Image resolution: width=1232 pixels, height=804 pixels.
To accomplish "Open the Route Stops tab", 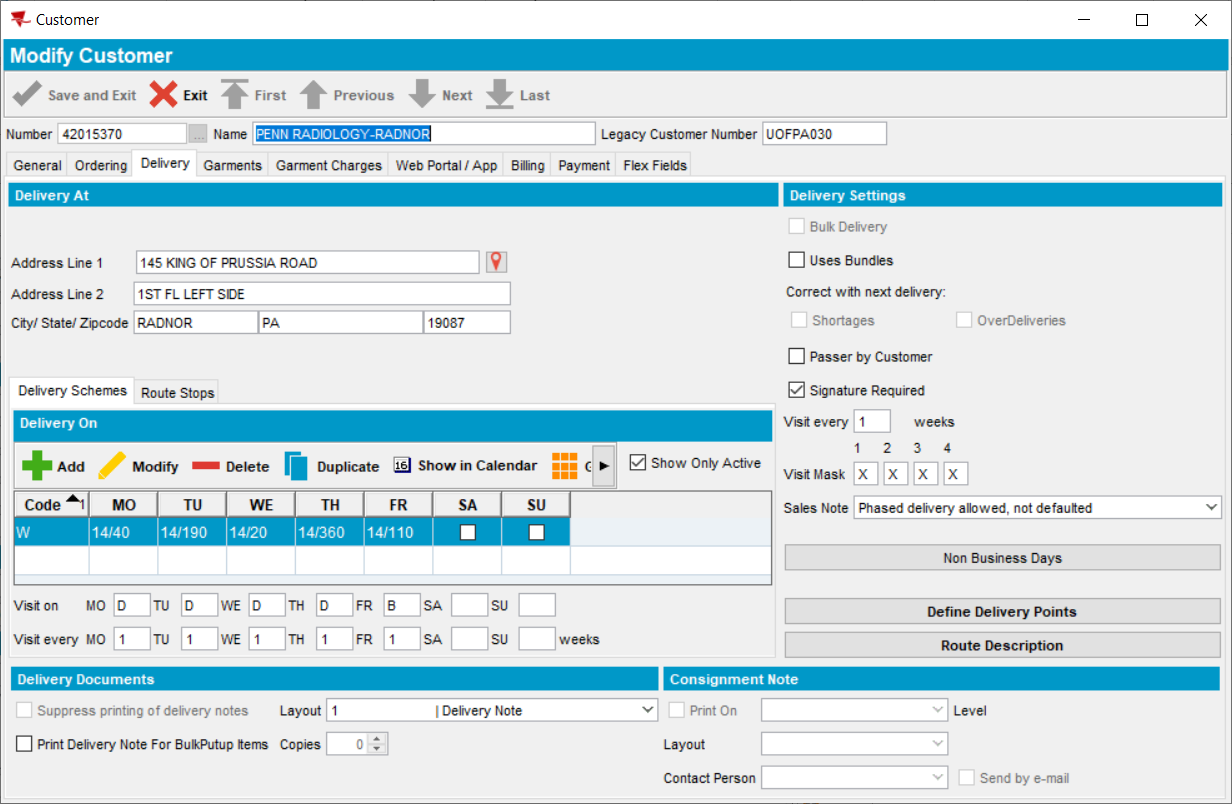I will [177, 393].
